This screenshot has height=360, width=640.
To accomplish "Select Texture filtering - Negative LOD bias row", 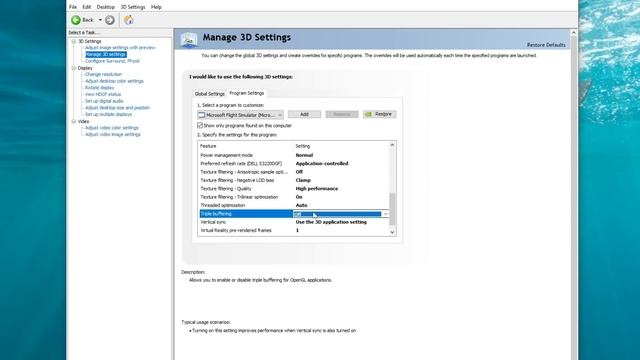I will pos(294,180).
